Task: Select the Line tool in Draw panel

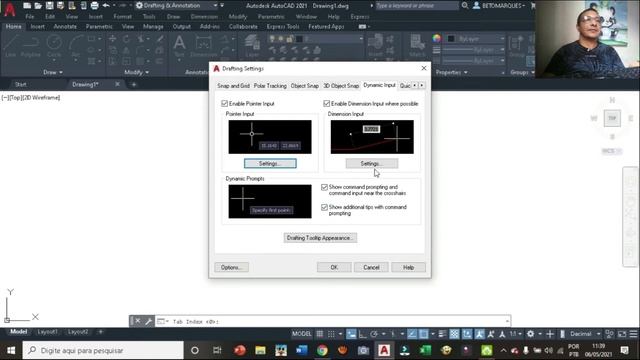Action: 11,46
